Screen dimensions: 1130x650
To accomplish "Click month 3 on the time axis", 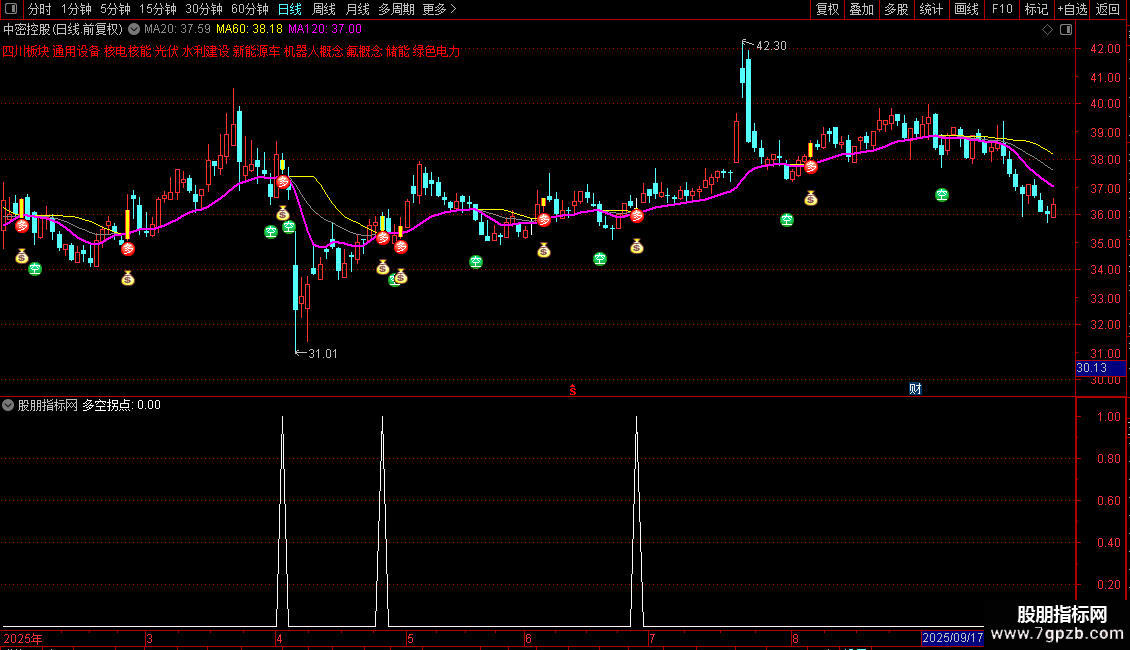I will point(149,638).
